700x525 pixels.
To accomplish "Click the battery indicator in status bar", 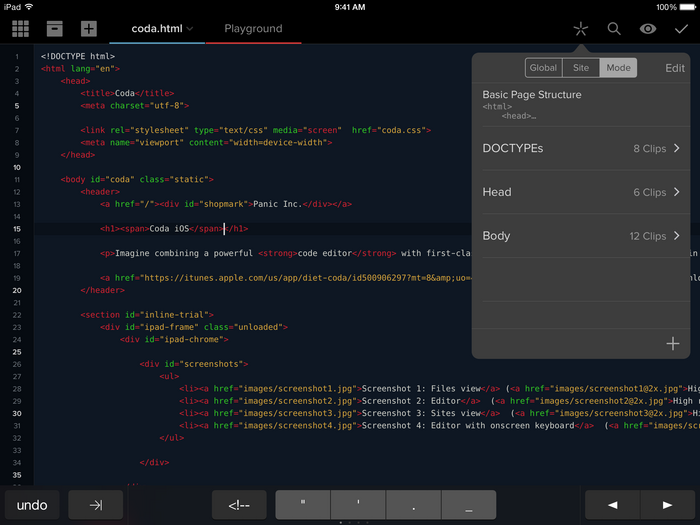I will tap(688, 7).
